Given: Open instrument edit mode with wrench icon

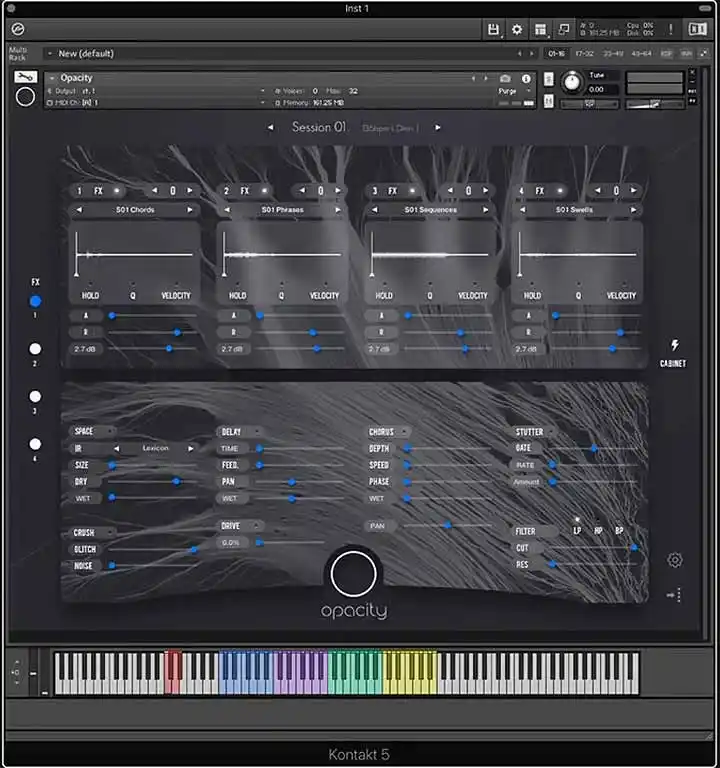Looking at the screenshot, I should coord(25,77).
